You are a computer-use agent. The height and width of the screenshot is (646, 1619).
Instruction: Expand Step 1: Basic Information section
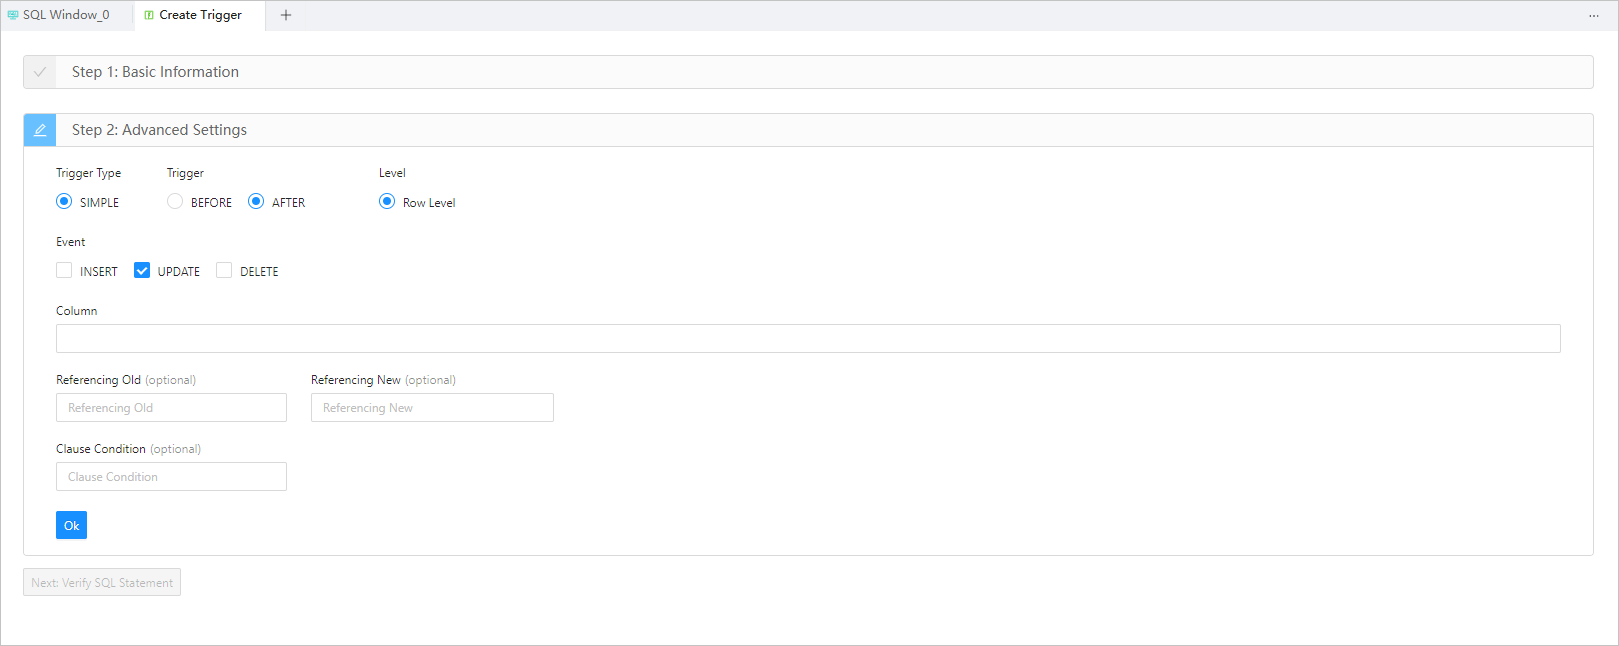click(155, 72)
